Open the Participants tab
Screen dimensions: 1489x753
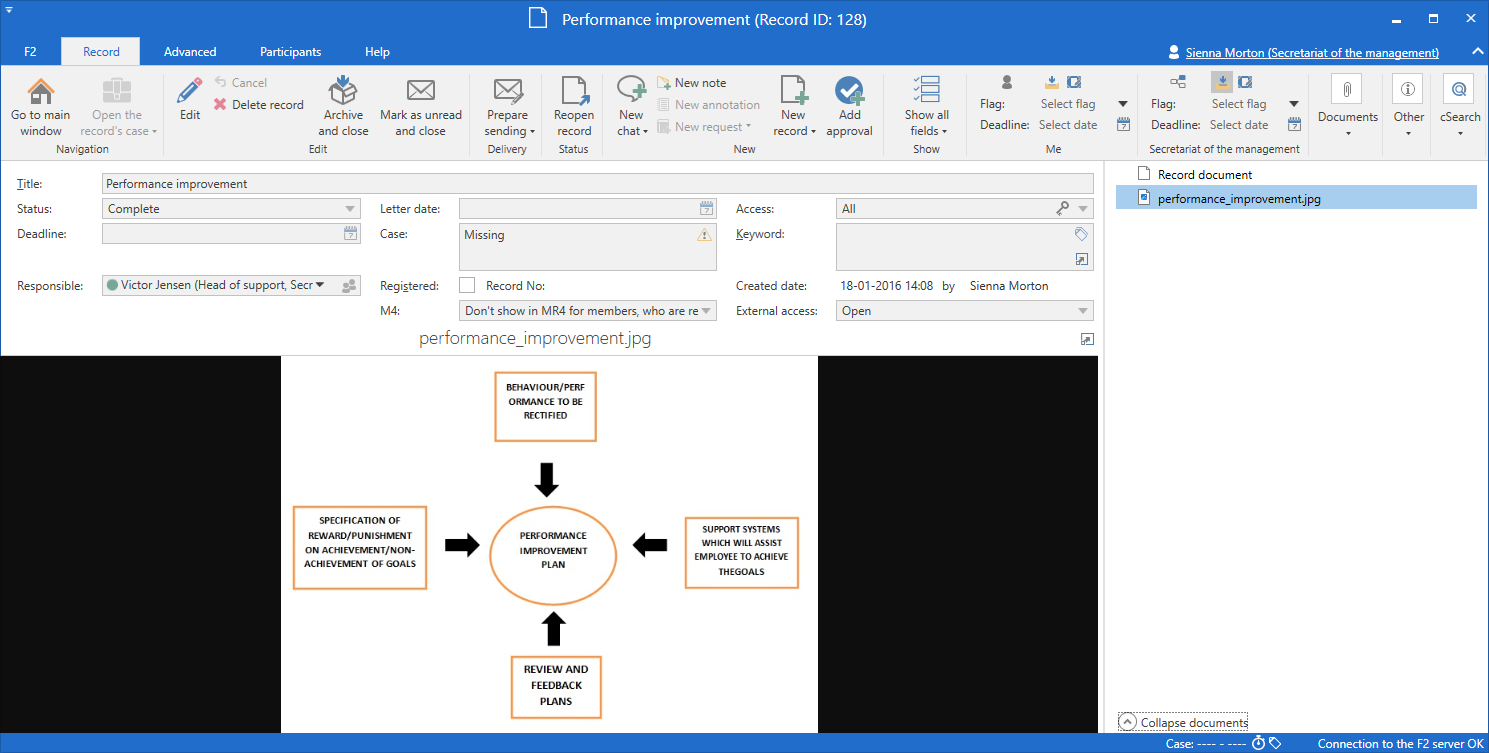(290, 52)
